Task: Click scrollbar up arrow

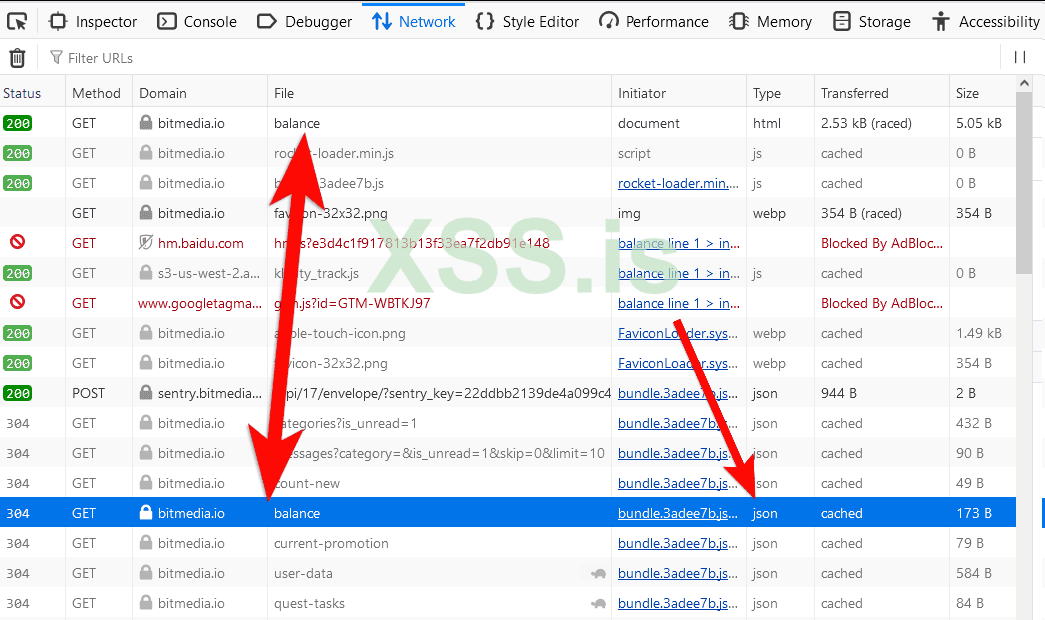Action: click(1024, 83)
